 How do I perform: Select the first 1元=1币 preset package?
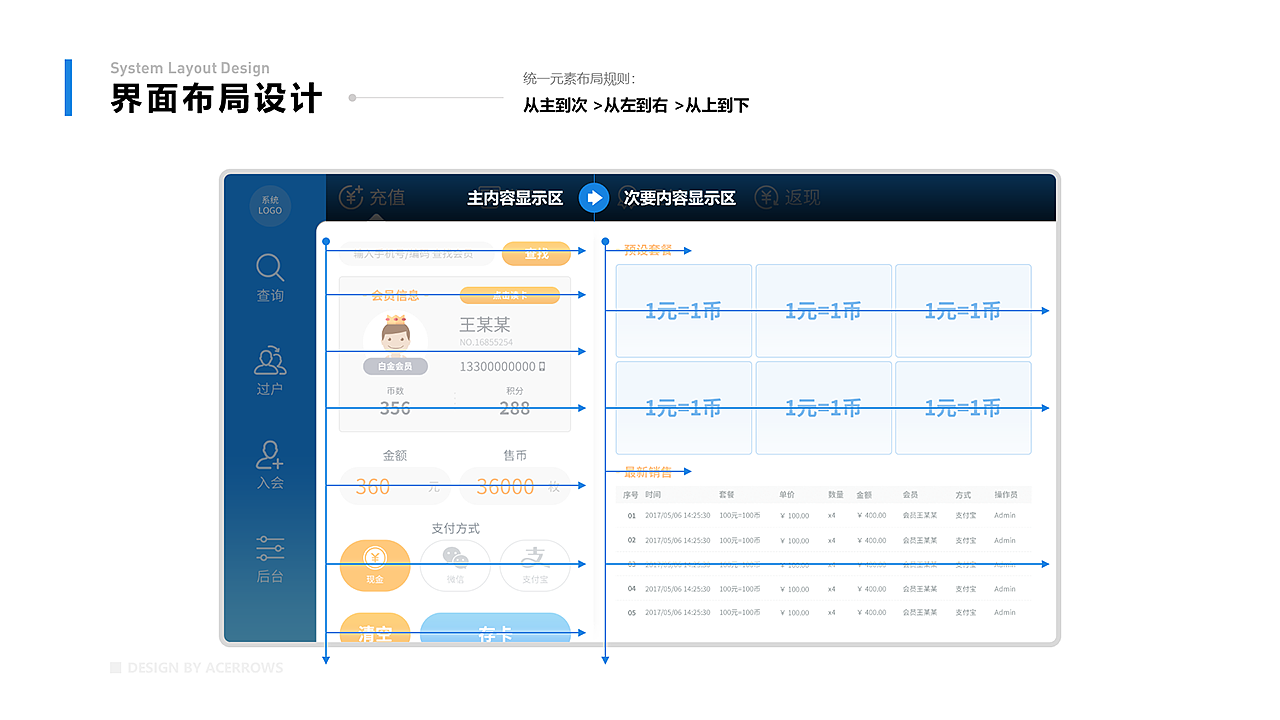click(x=683, y=311)
